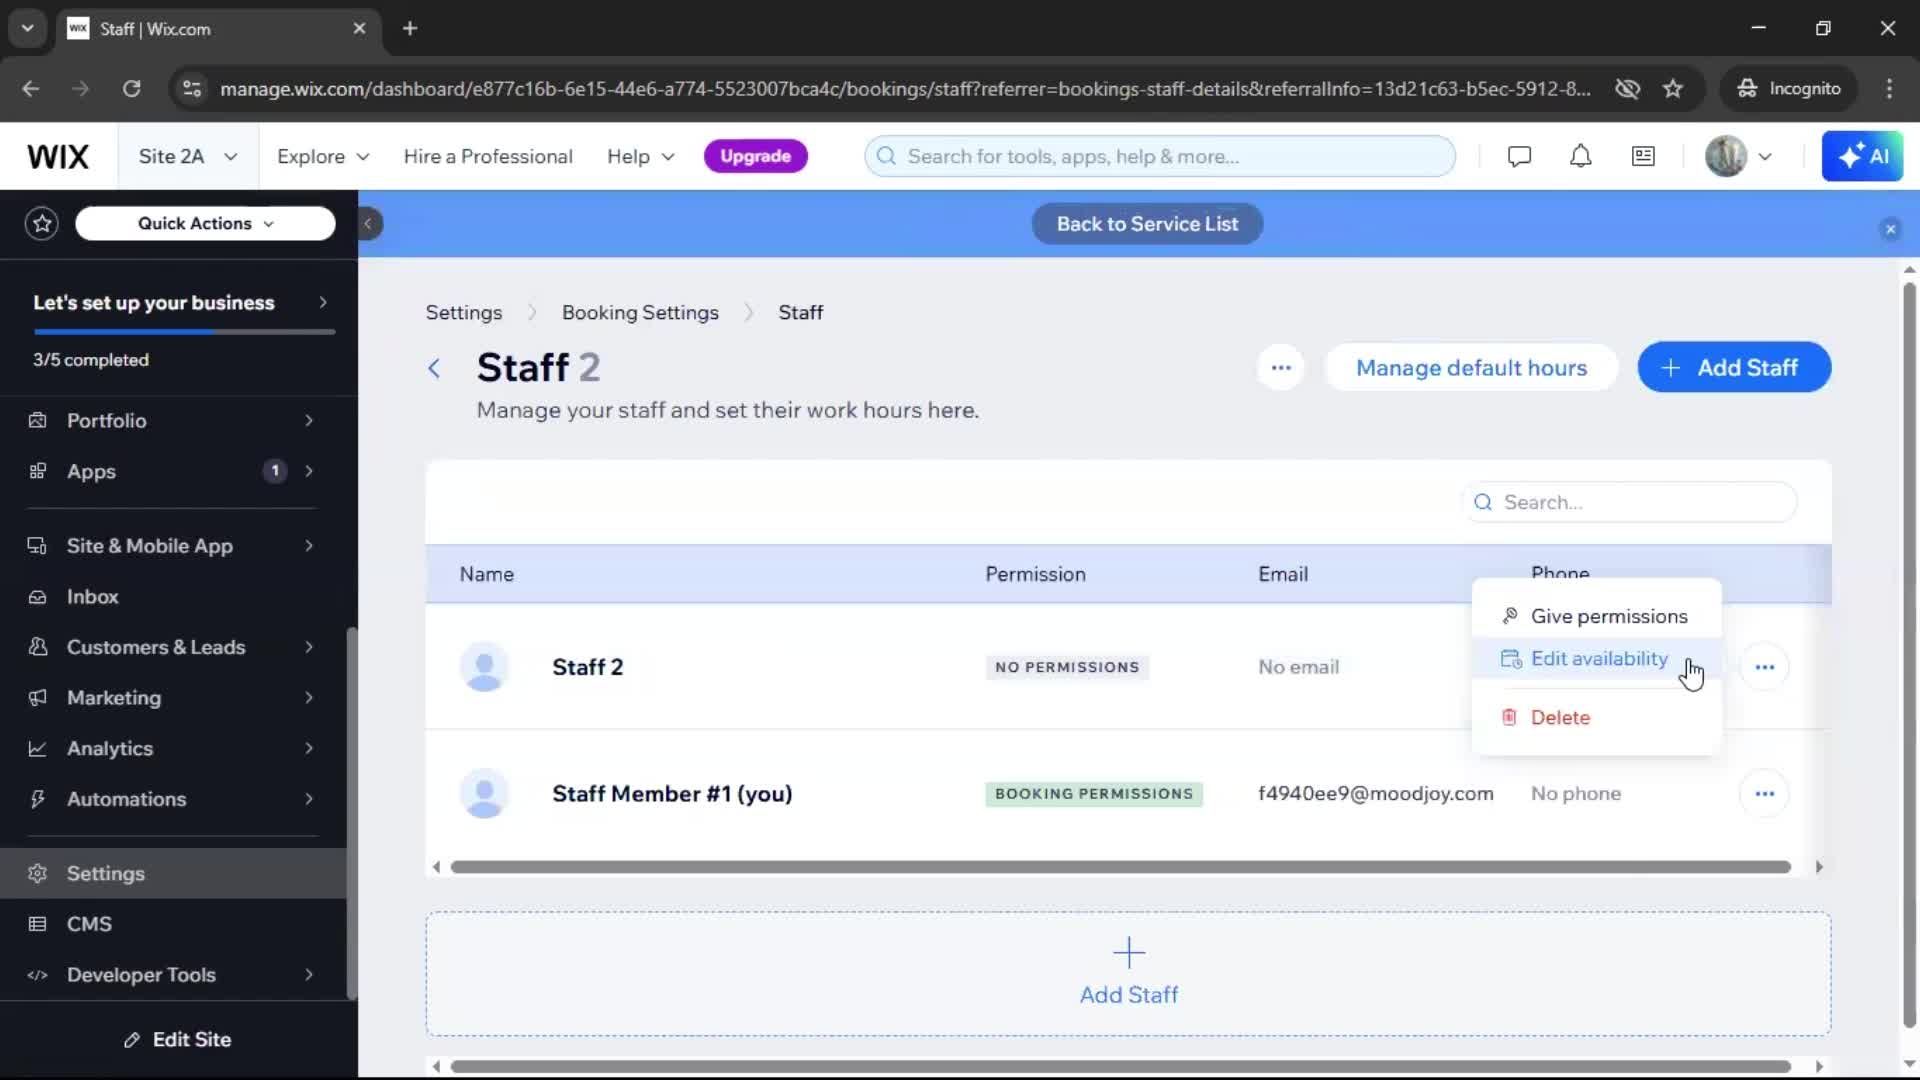Click the plus icon in Add Staff box

pyautogui.click(x=1129, y=952)
